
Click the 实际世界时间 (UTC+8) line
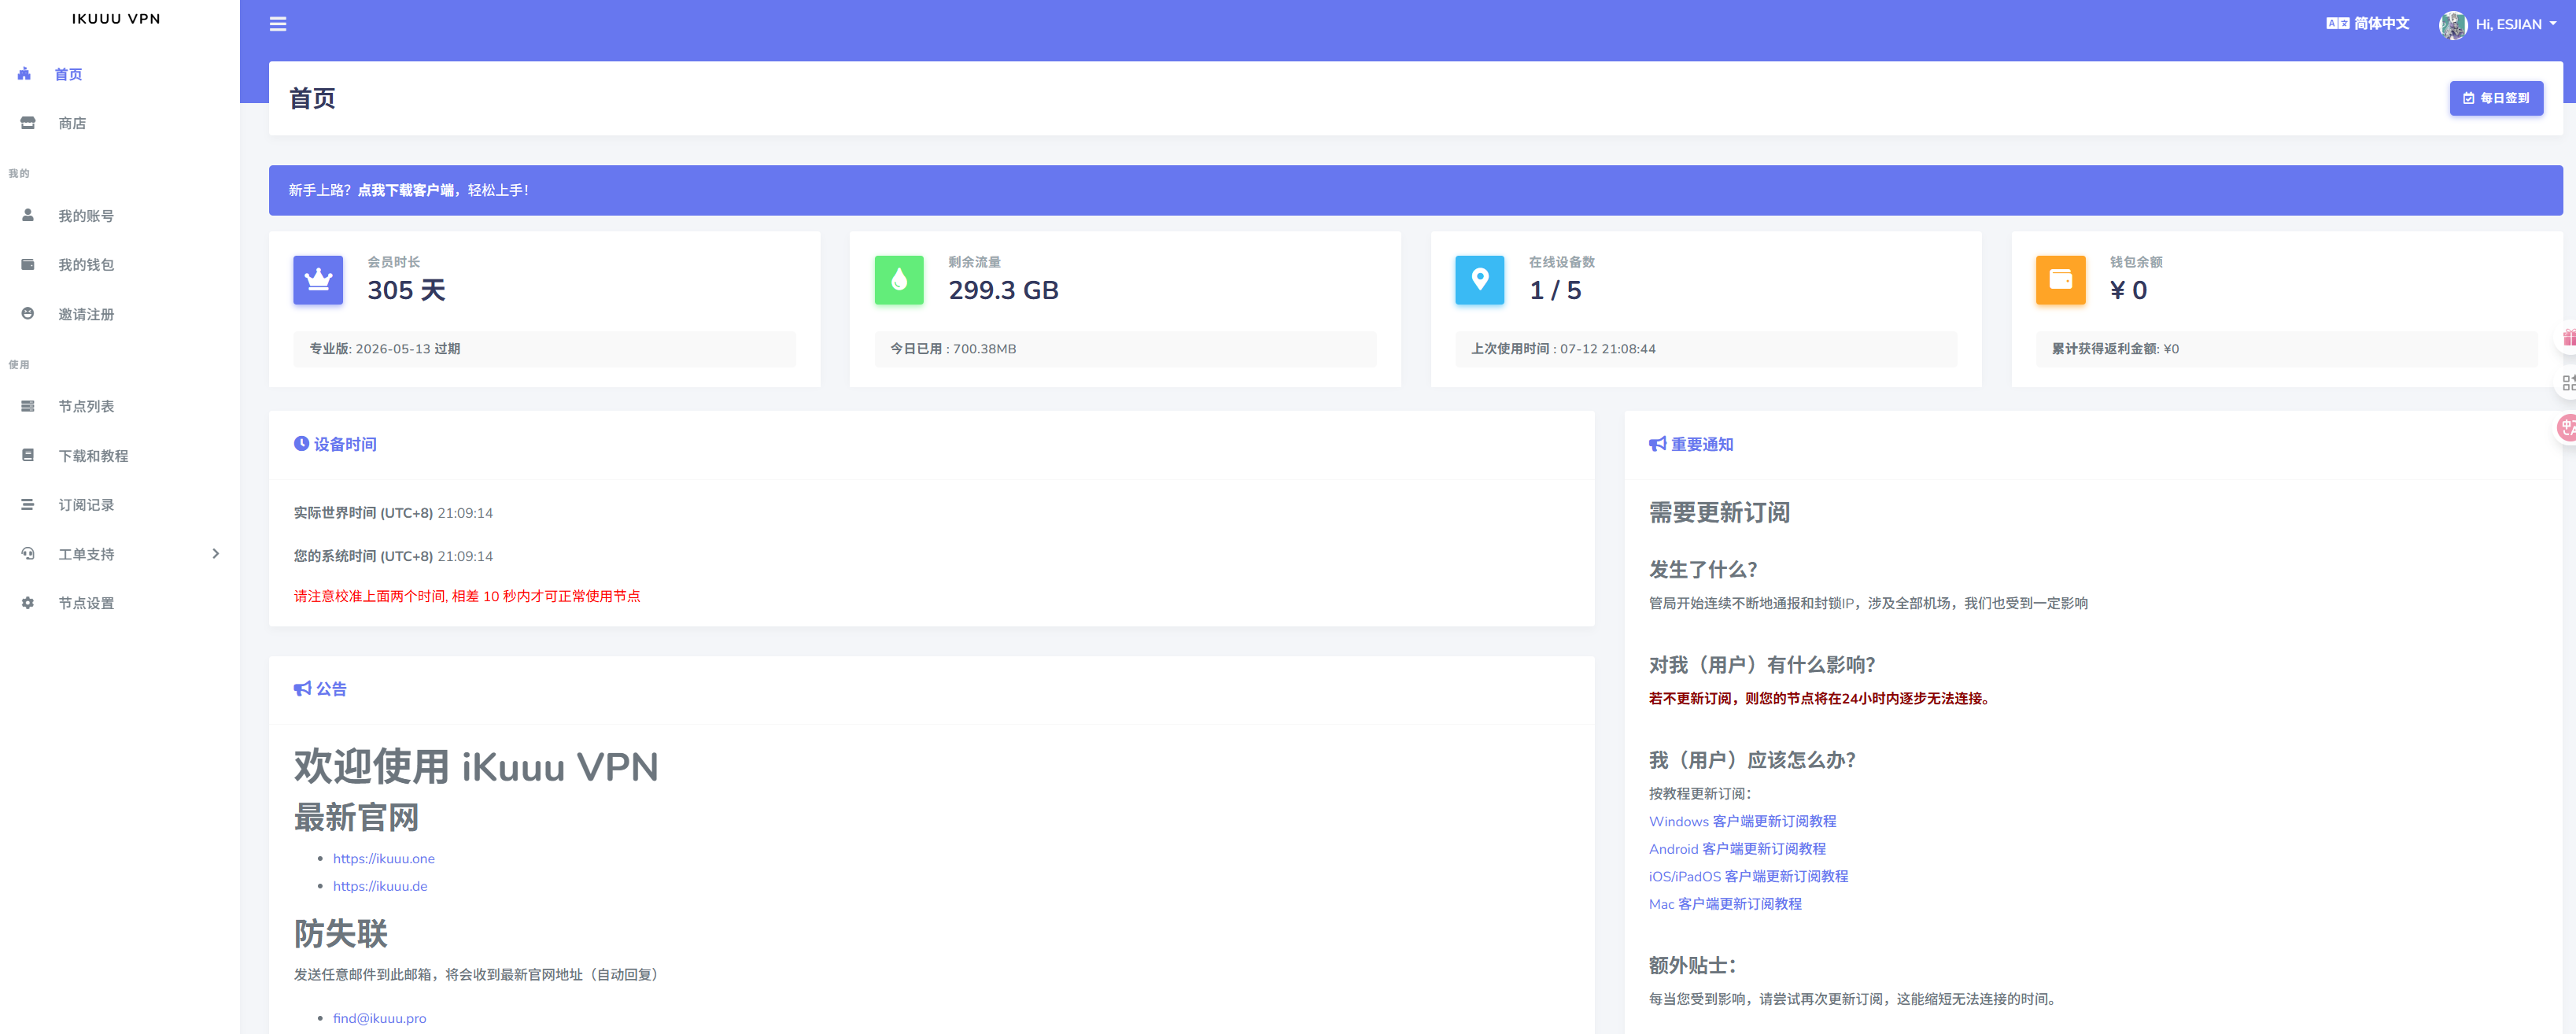click(x=392, y=513)
